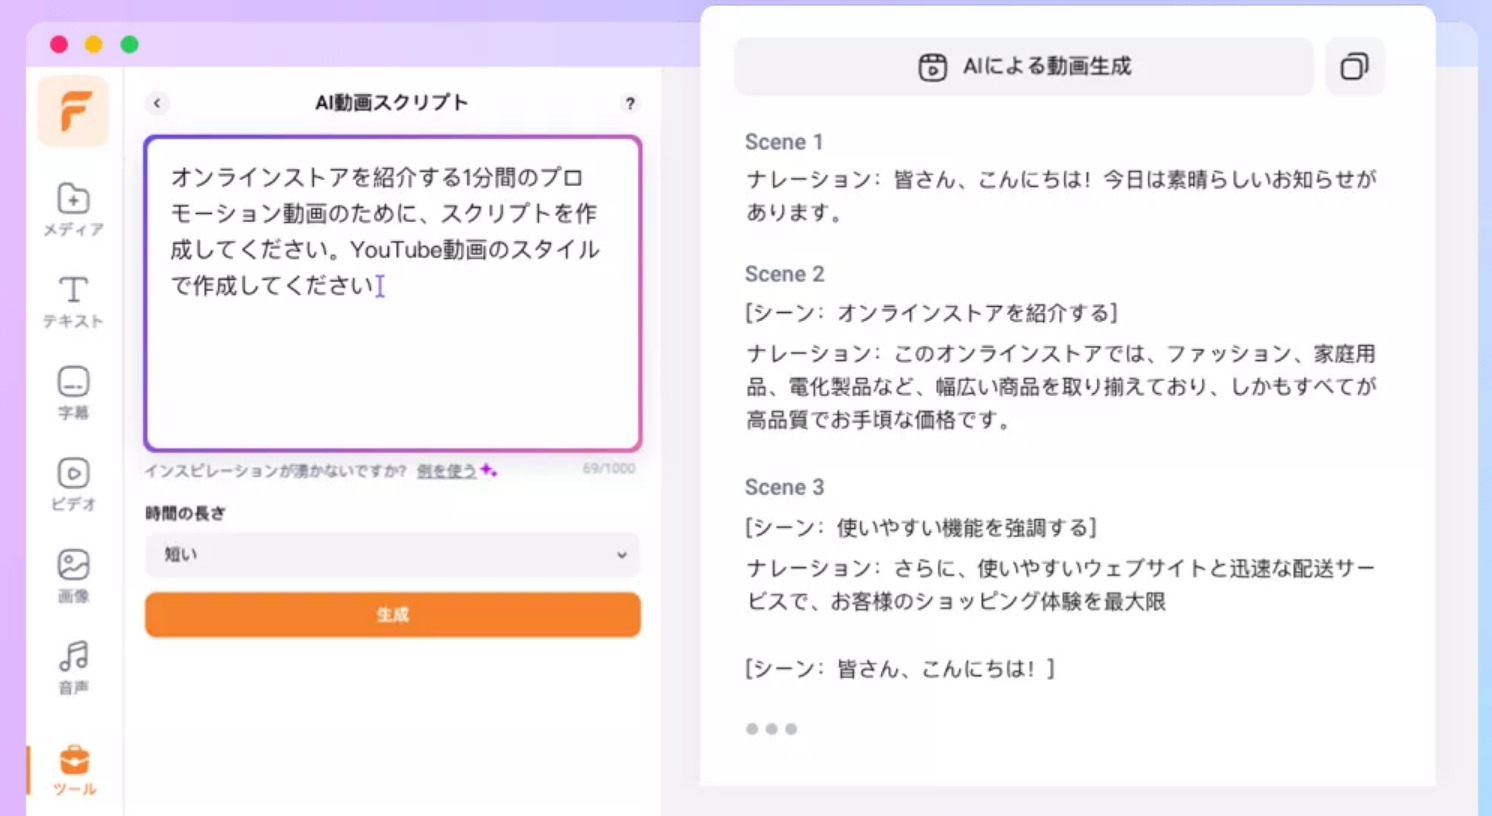1492x816 pixels.
Task: Click the green macOS zoom button
Action: (x=129, y=44)
